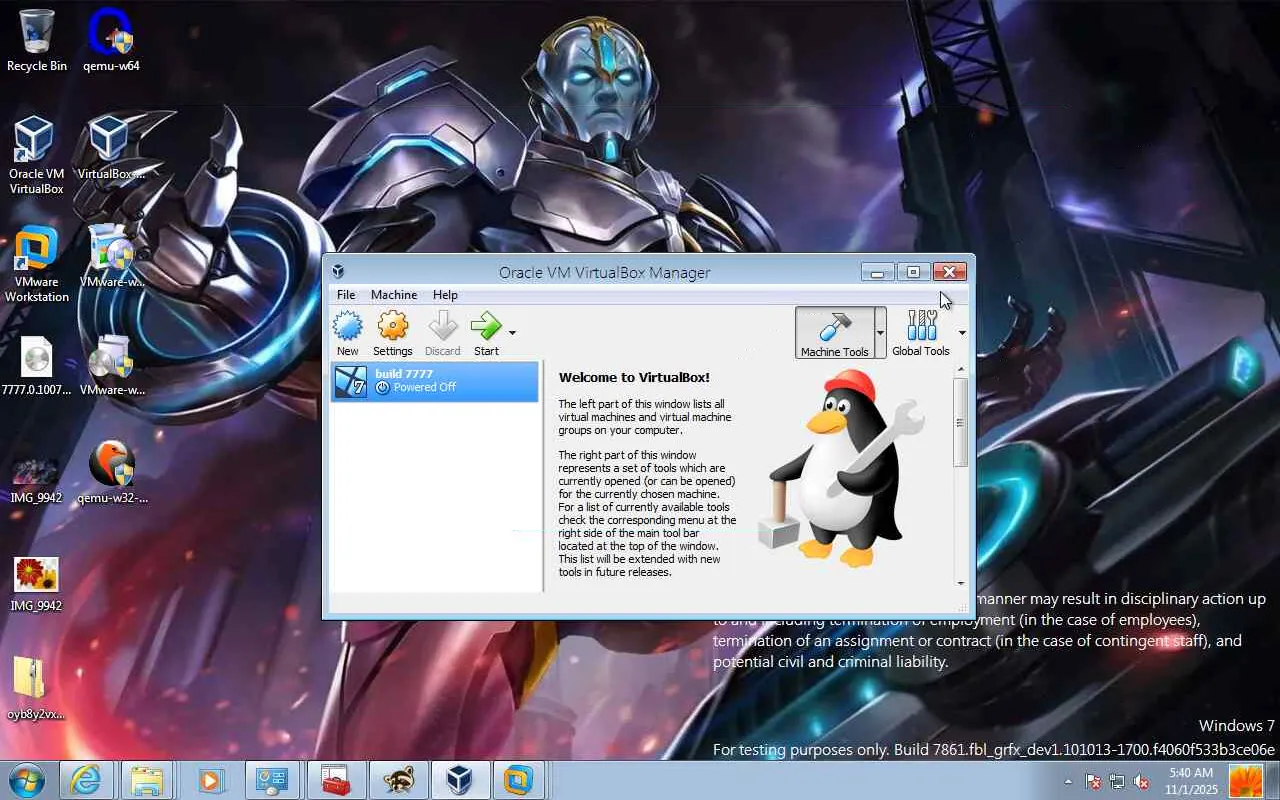Select the VMware-w... icon beside VMware Workstation

(111, 256)
